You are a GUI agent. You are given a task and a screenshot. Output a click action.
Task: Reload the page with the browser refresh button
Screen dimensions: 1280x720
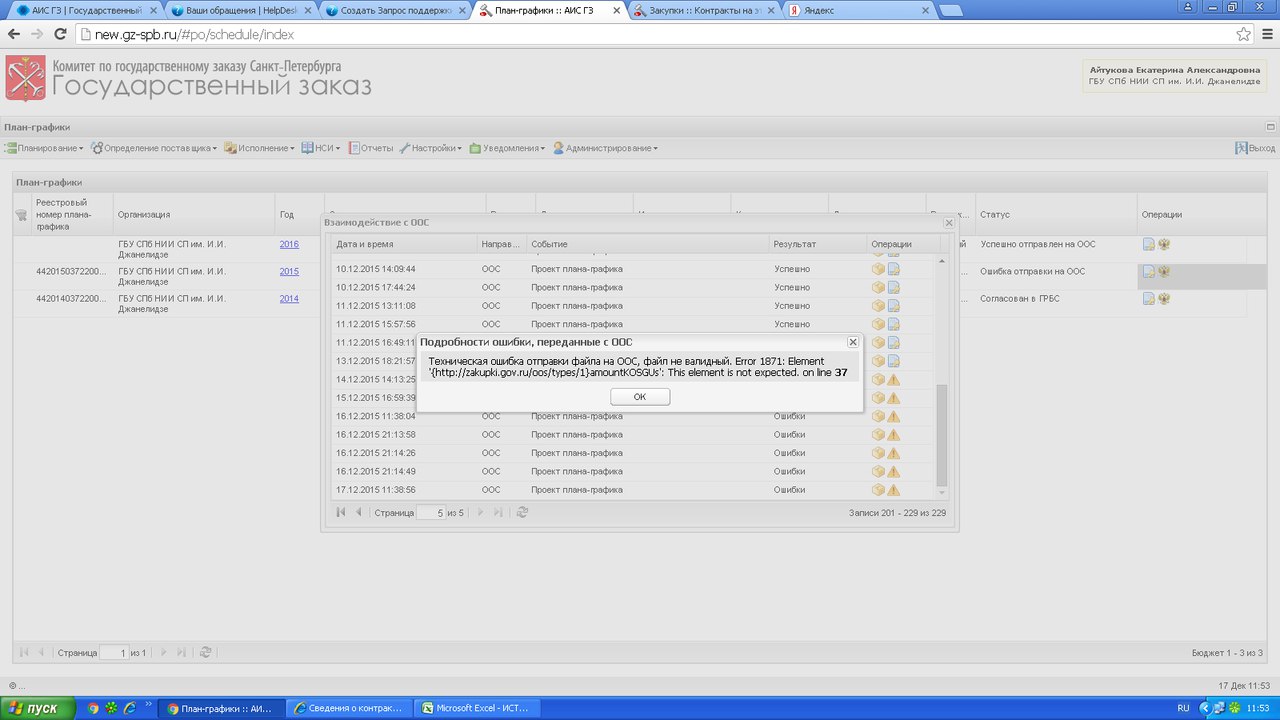[x=60, y=33]
